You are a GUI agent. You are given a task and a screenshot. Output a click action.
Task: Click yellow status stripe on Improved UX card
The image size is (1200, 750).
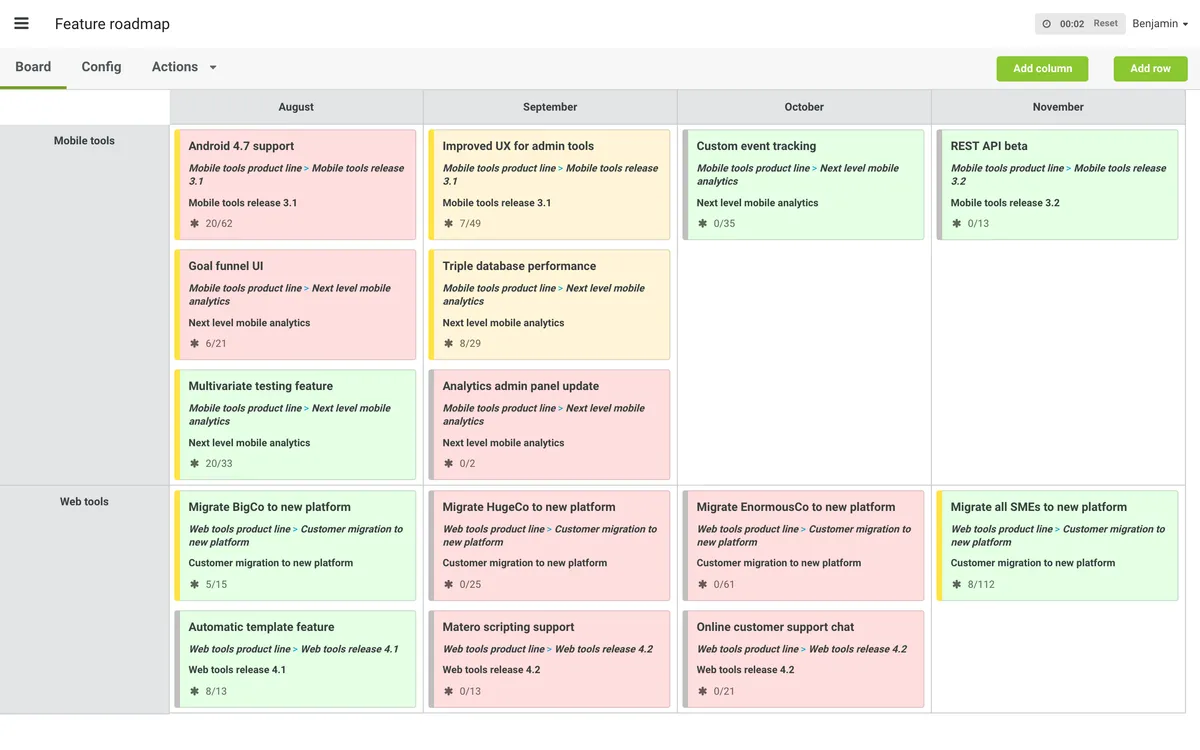[x=431, y=185]
